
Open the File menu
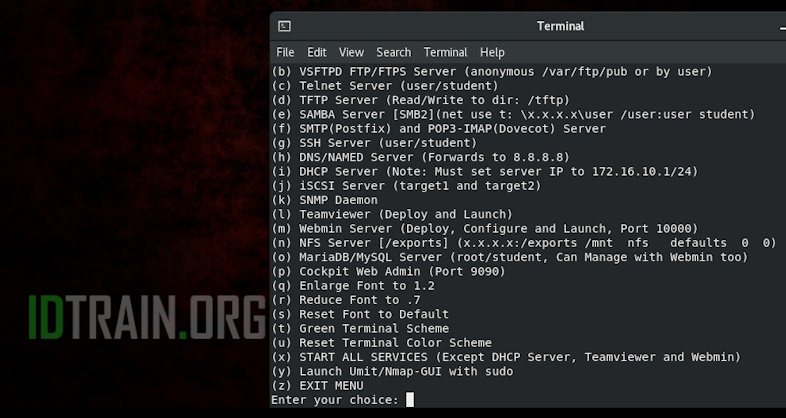285,52
